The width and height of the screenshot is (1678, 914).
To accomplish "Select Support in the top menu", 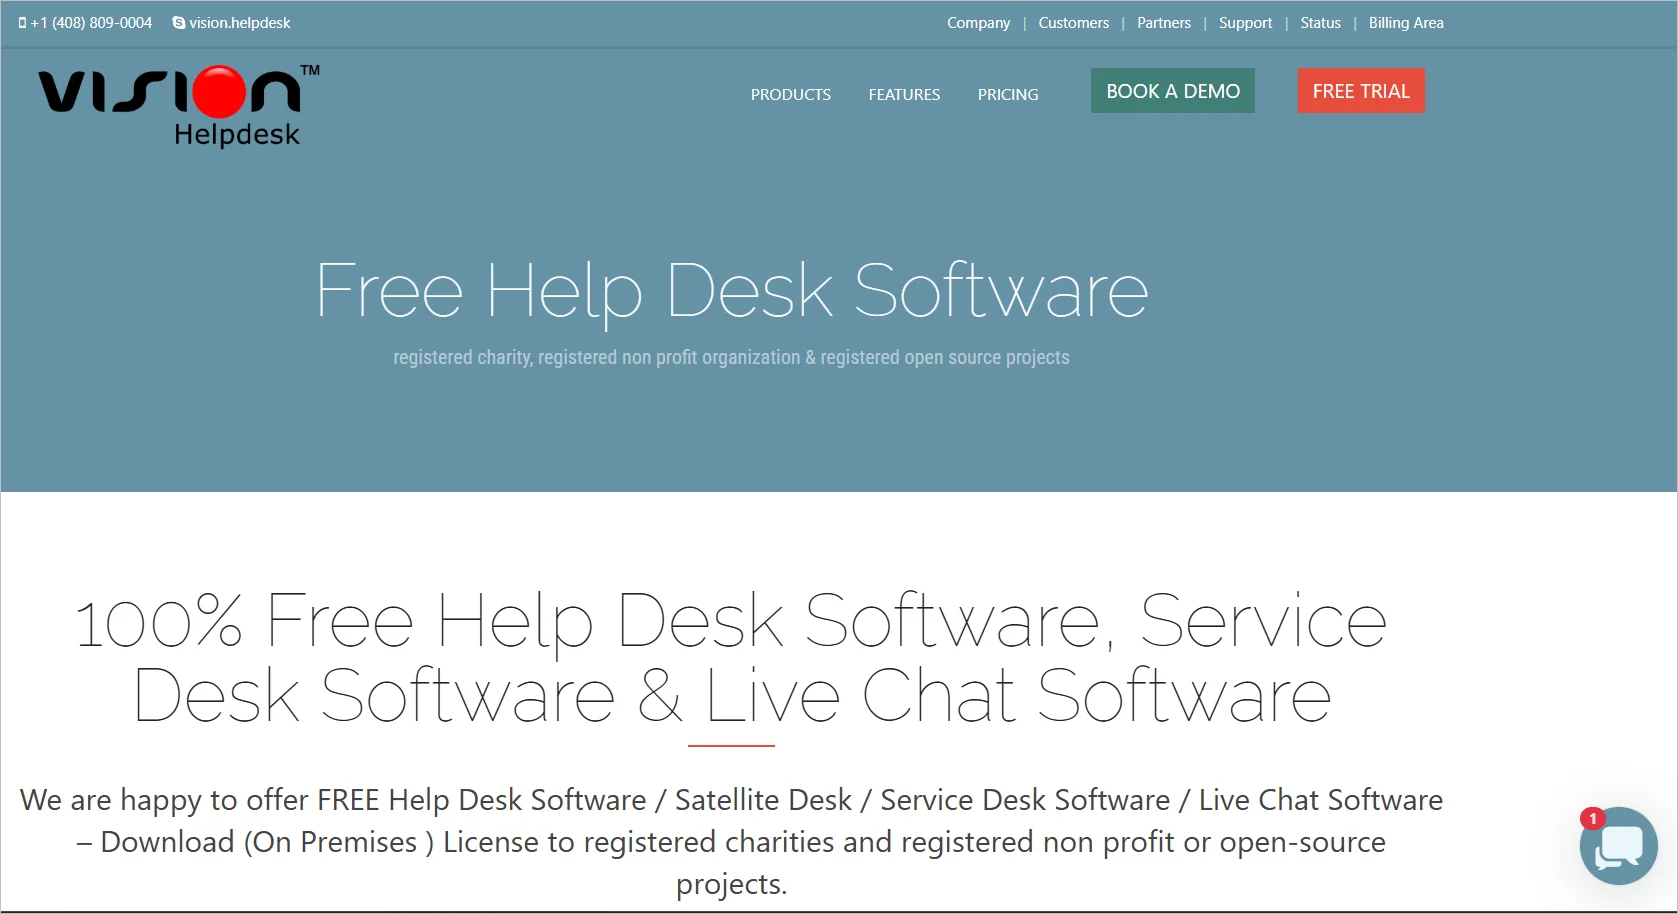I will click(x=1245, y=22).
